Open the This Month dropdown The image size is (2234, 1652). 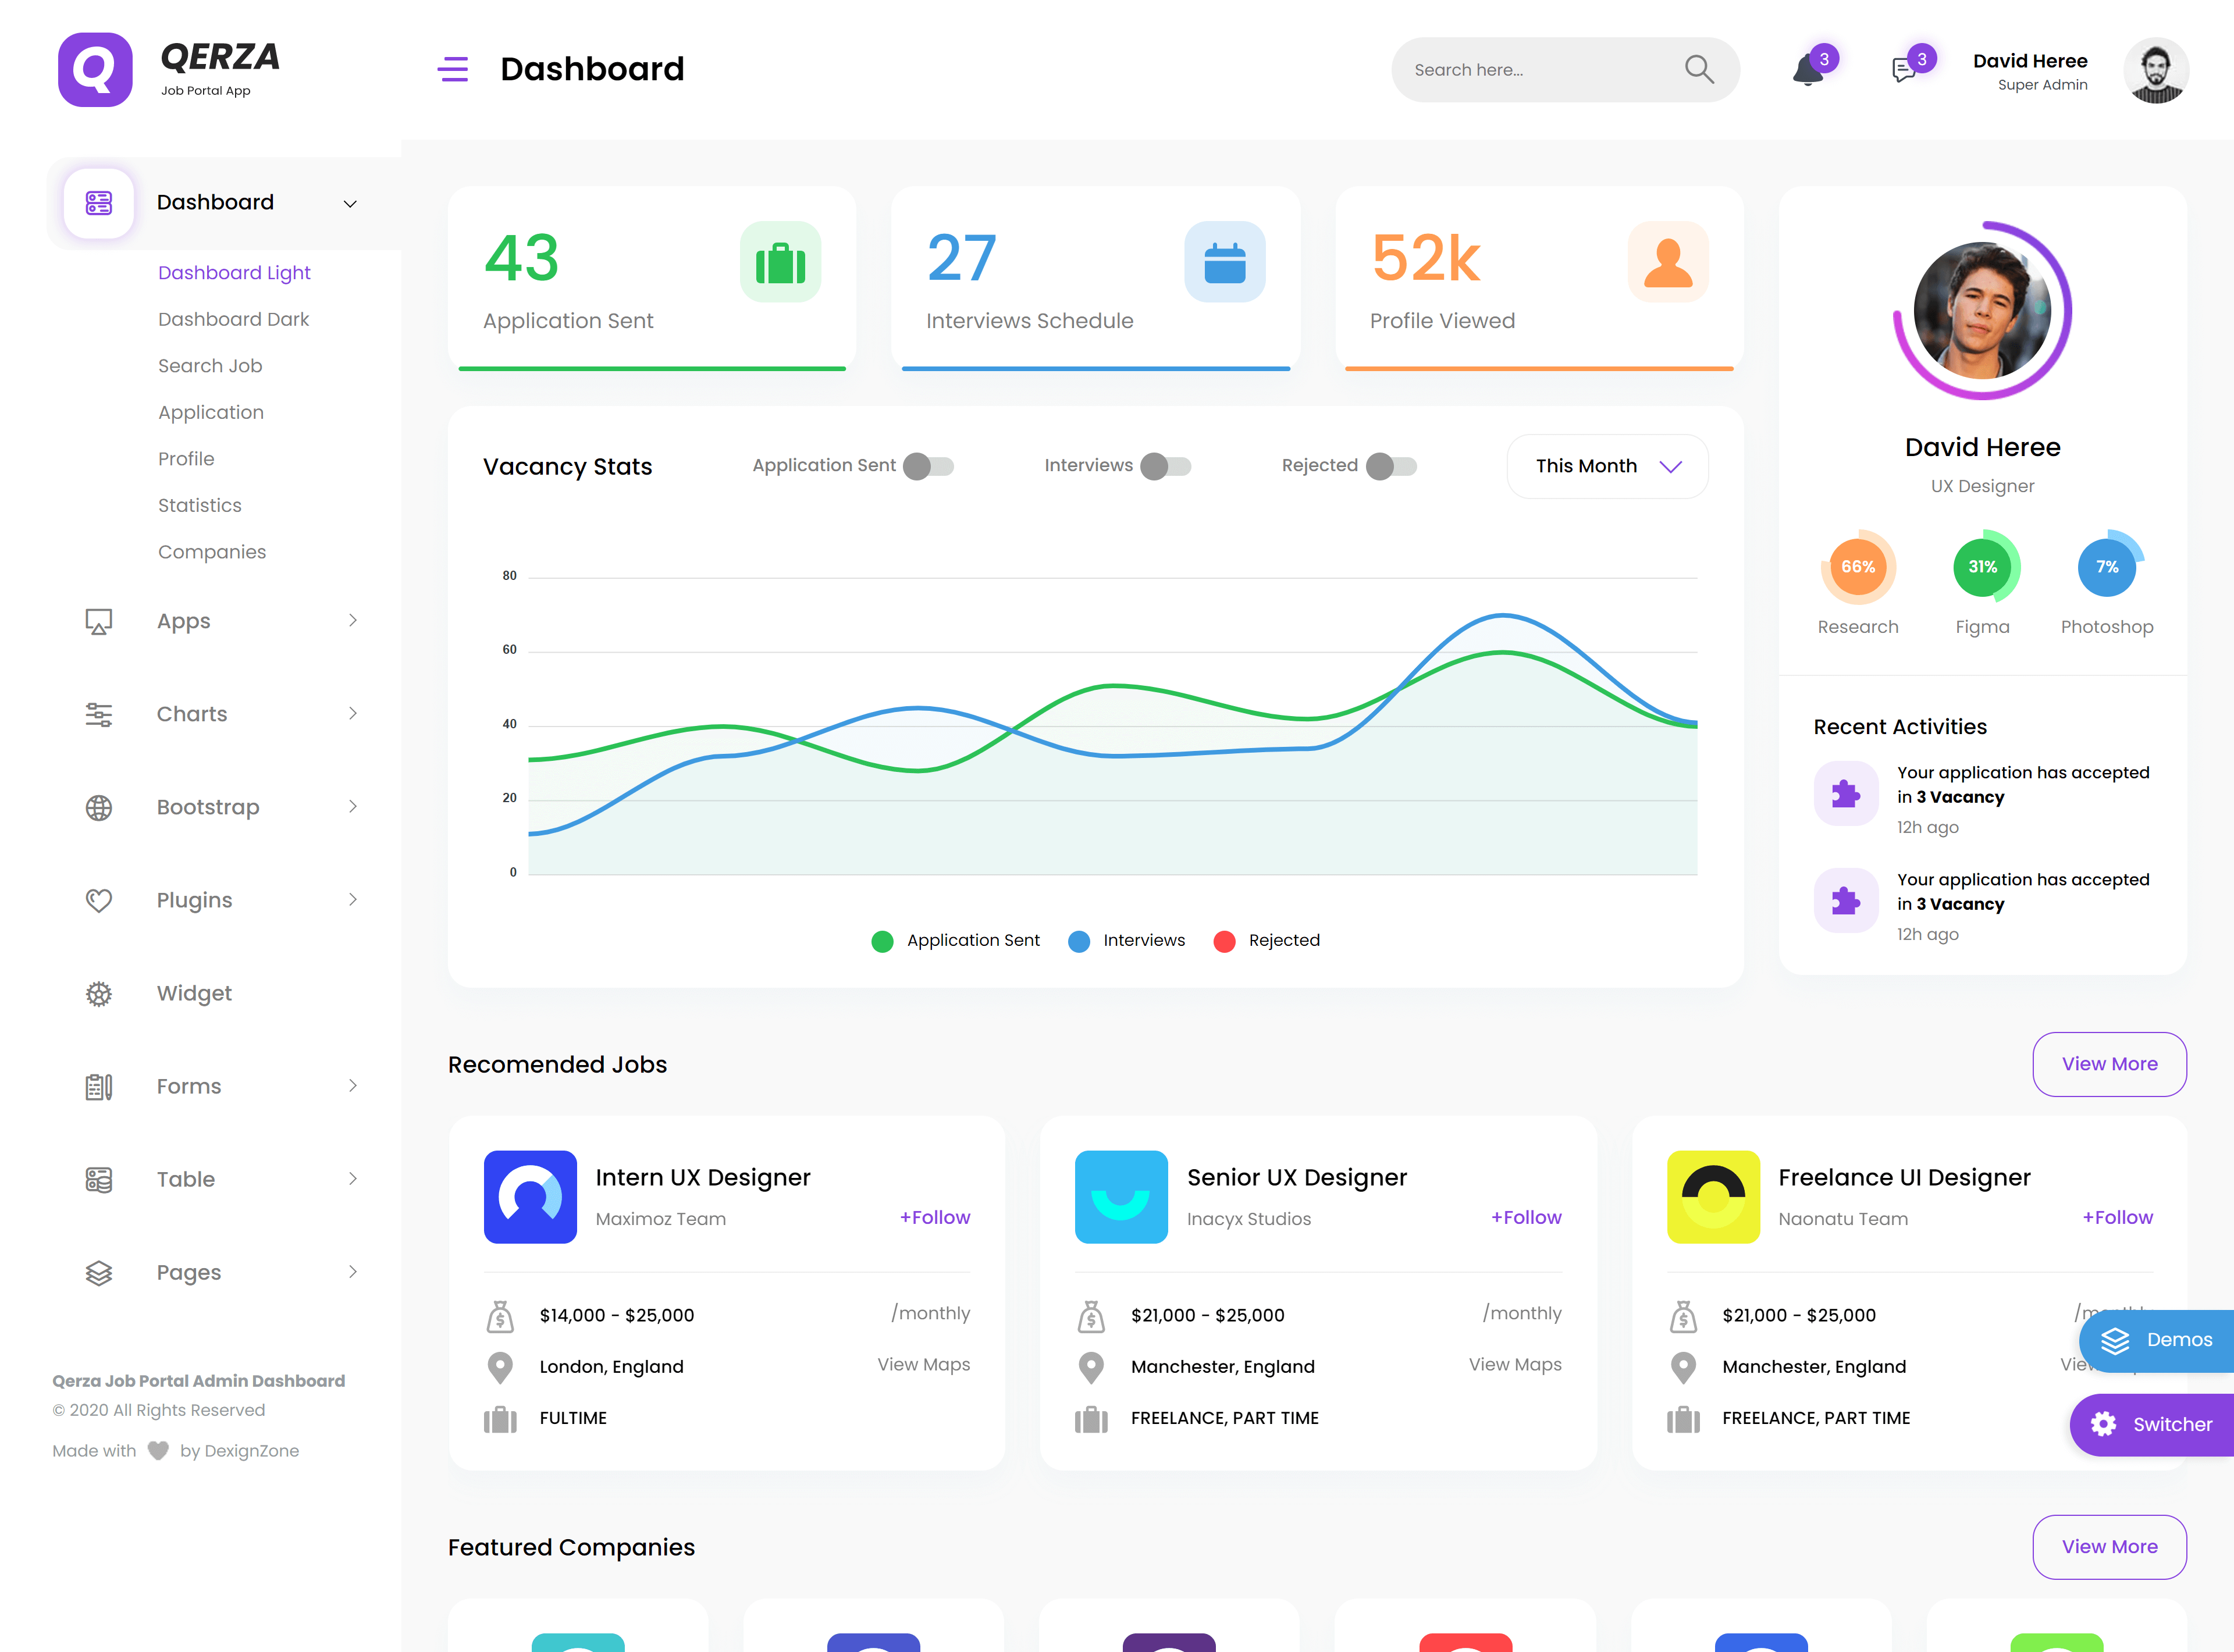(x=1607, y=466)
